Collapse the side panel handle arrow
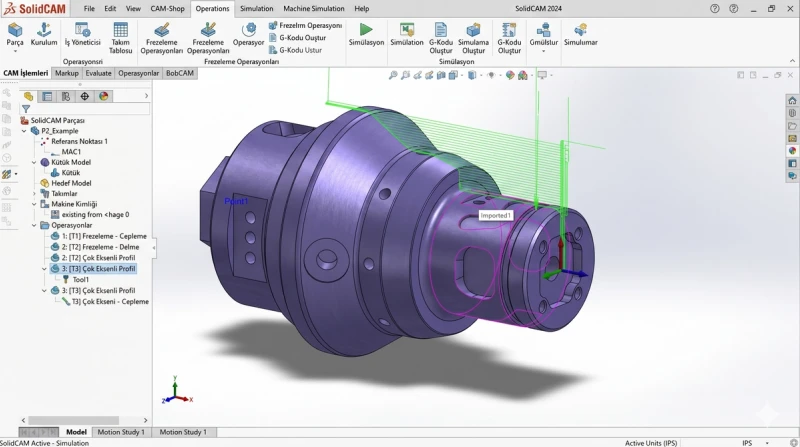 point(154,247)
